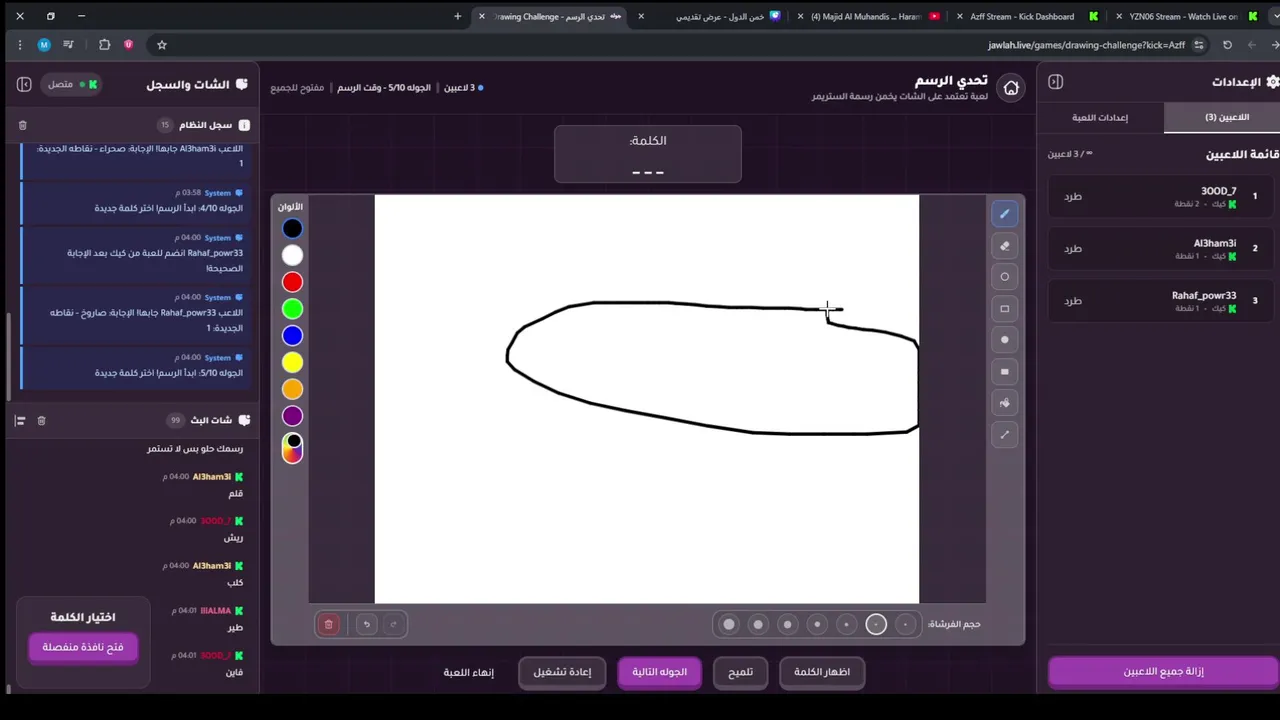Pick the blue color swatch
This screenshot has width=1280, height=720.
(x=292, y=336)
